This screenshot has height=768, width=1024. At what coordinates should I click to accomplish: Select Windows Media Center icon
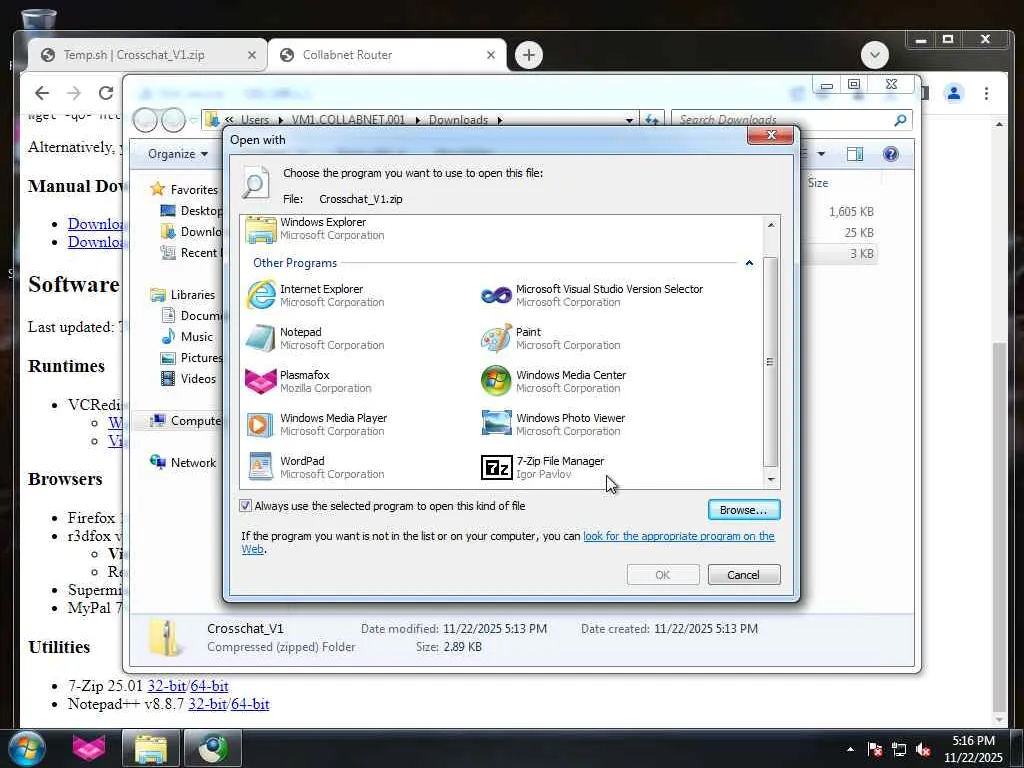pyautogui.click(x=496, y=381)
